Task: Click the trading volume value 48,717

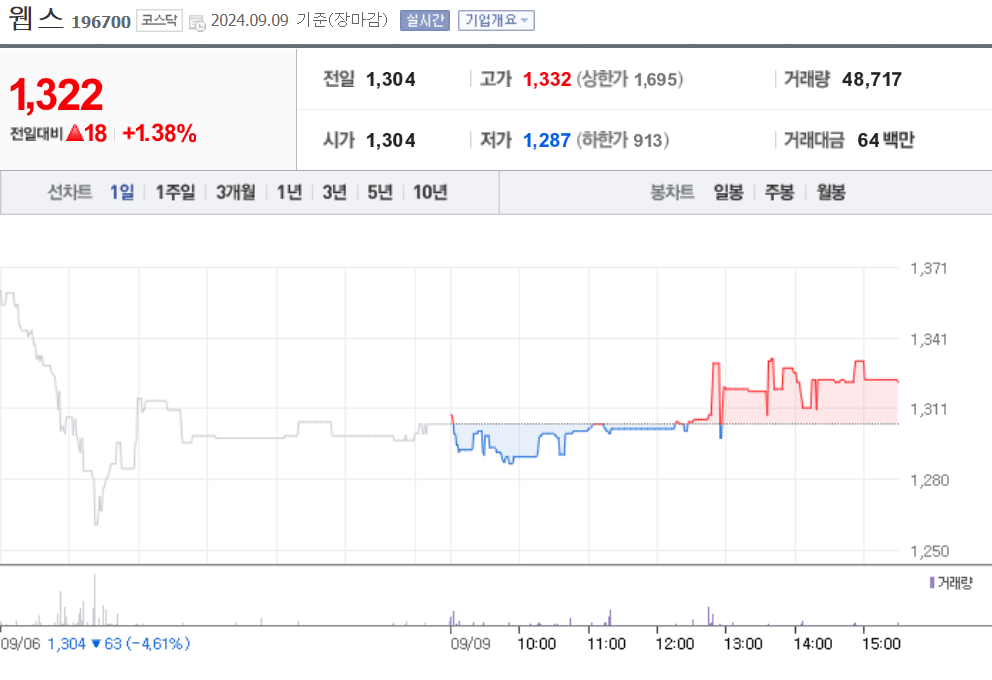Action: click(872, 79)
